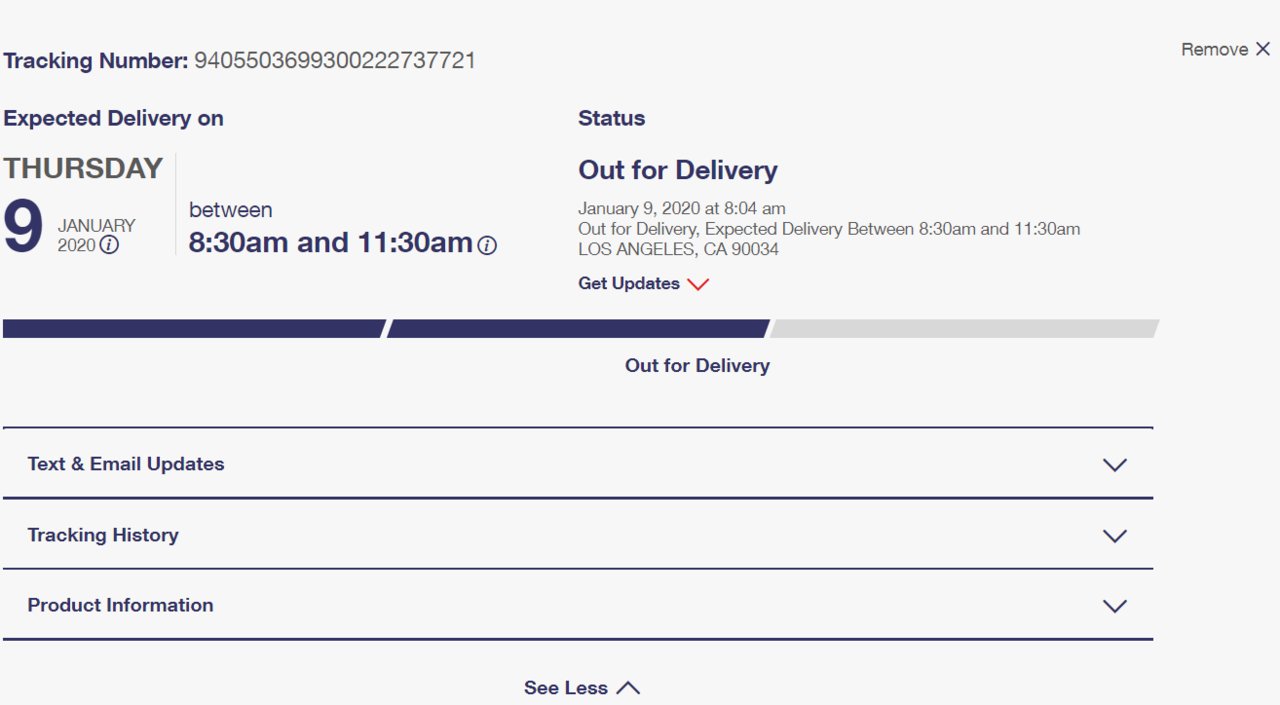Click the chevron on the Tracking History row

tap(1114, 535)
